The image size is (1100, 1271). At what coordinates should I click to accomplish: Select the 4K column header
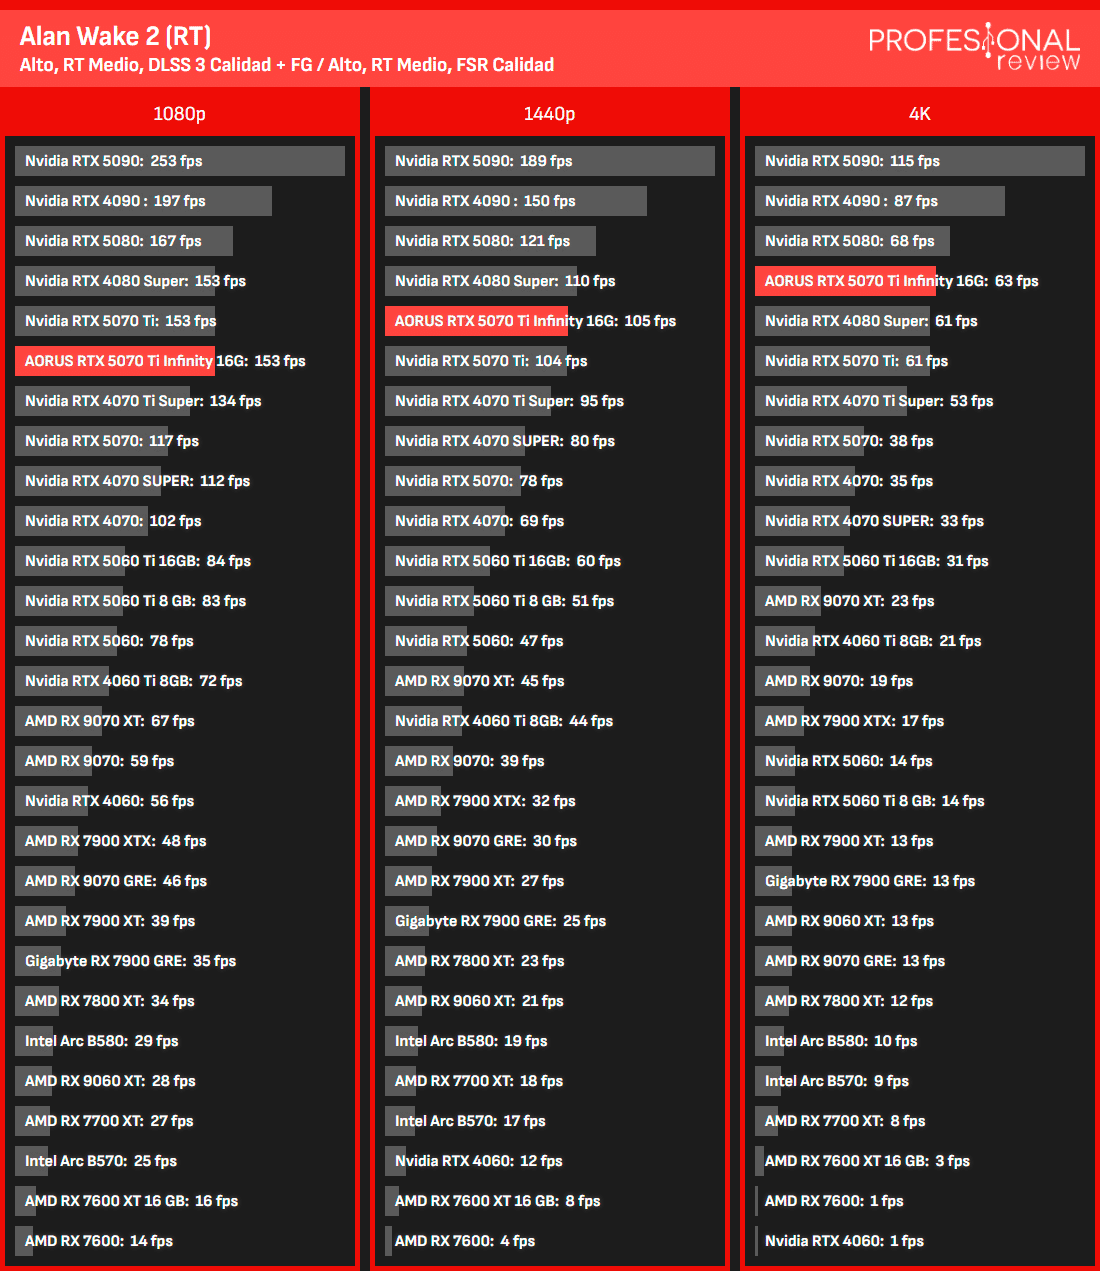(x=919, y=113)
